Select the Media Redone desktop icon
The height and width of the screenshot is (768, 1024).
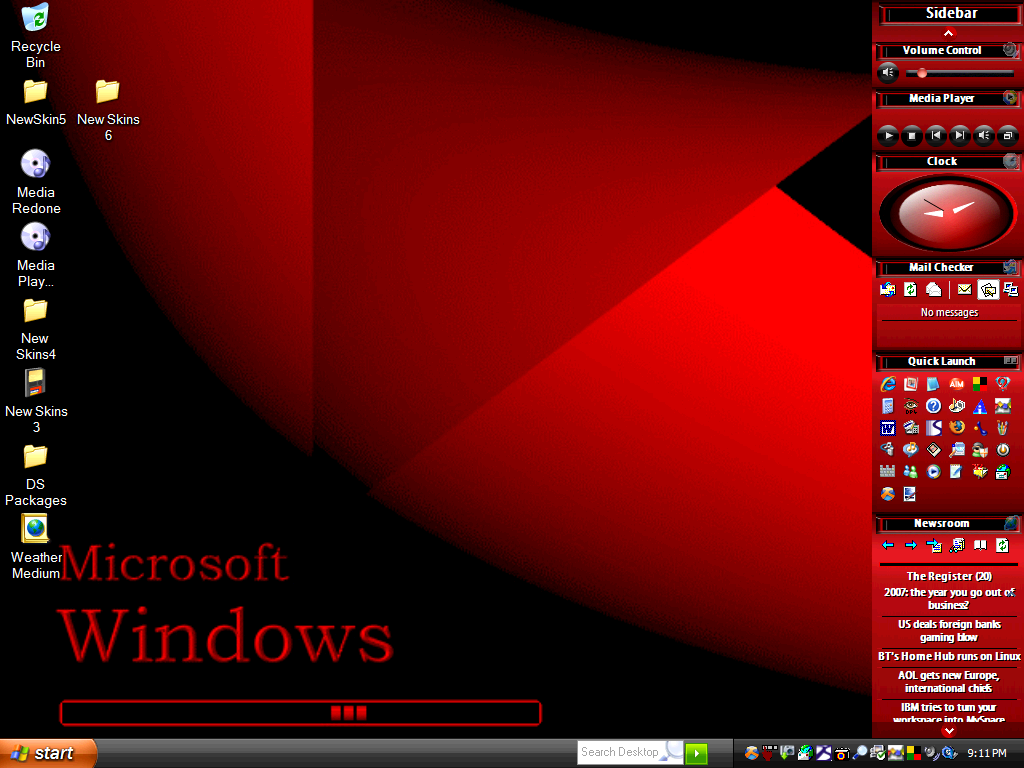35,182
